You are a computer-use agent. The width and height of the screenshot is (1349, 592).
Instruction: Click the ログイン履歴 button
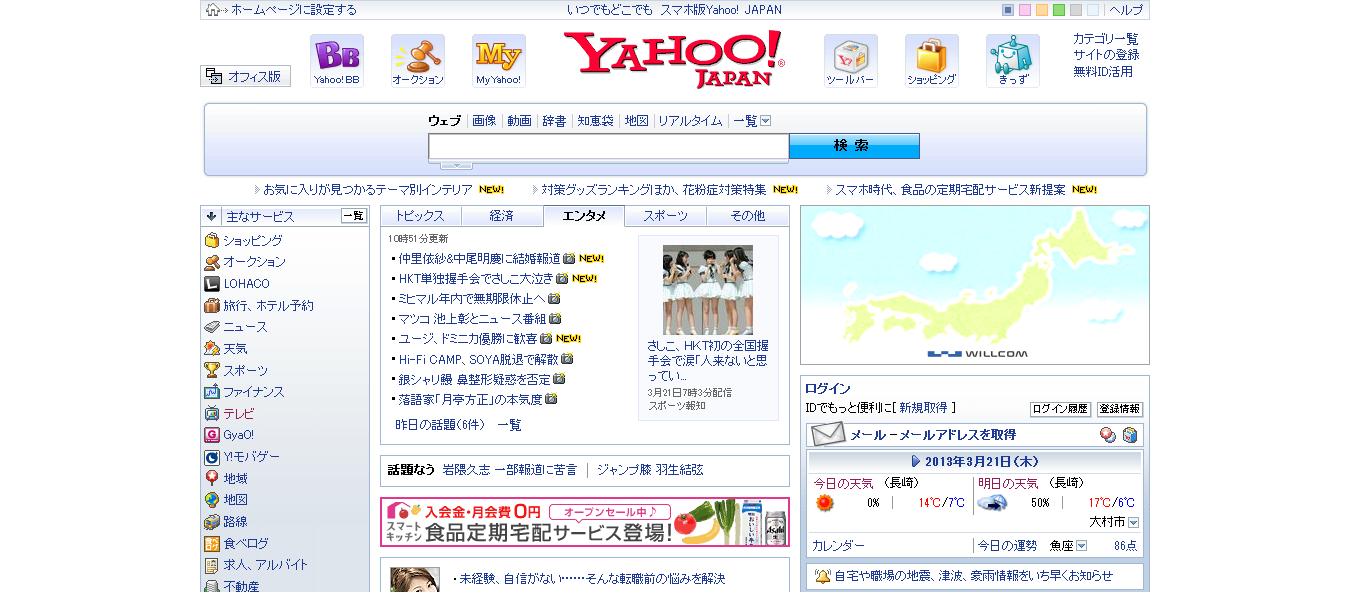click(x=1060, y=409)
